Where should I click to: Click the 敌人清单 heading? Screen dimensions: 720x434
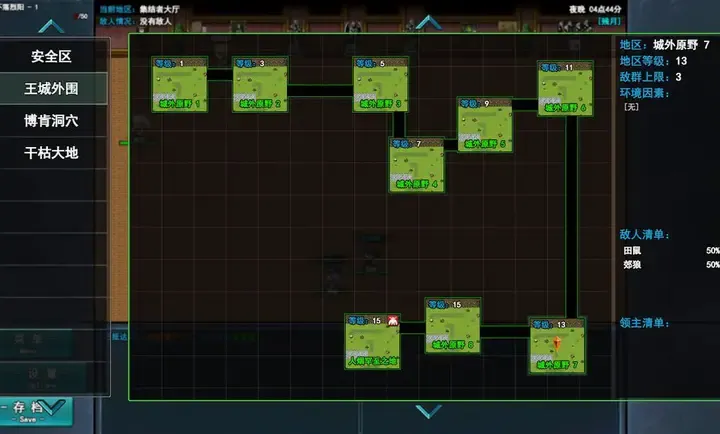pos(645,235)
